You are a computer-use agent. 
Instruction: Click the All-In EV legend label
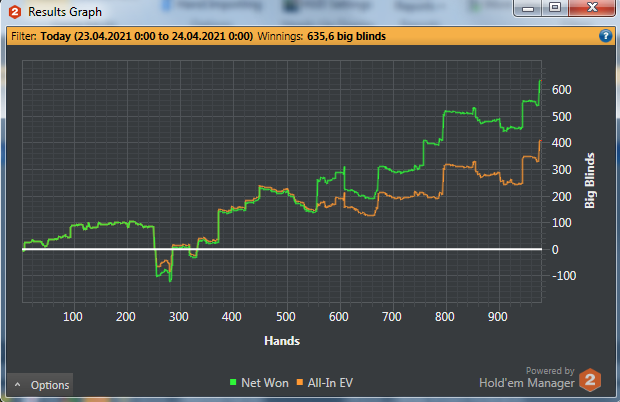click(x=330, y=383)
